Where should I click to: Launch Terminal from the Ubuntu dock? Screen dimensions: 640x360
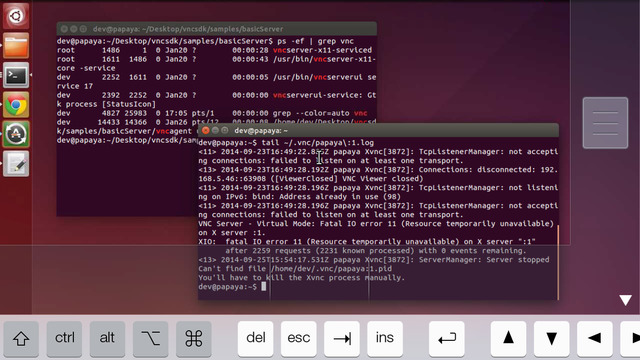pos(16,75)
